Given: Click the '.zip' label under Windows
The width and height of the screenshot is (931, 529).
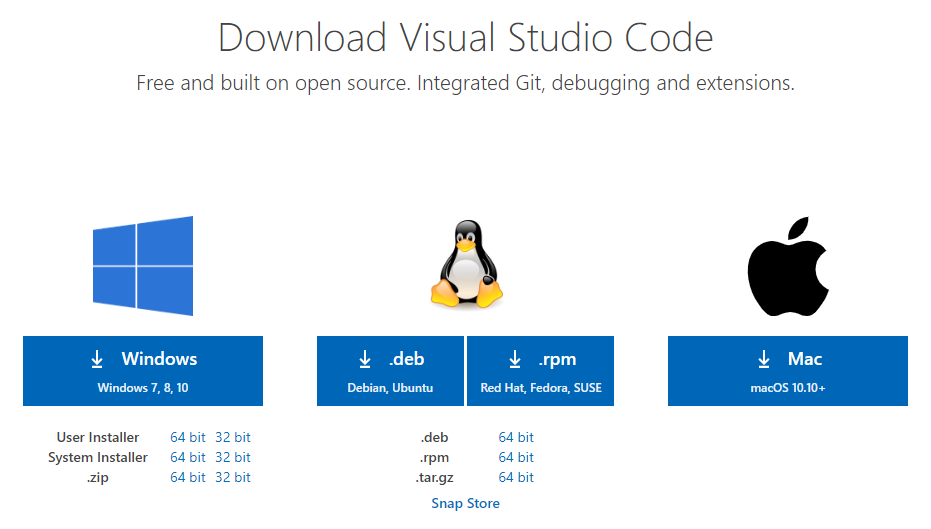Looking at the screenshot, I should click(98, 478).
